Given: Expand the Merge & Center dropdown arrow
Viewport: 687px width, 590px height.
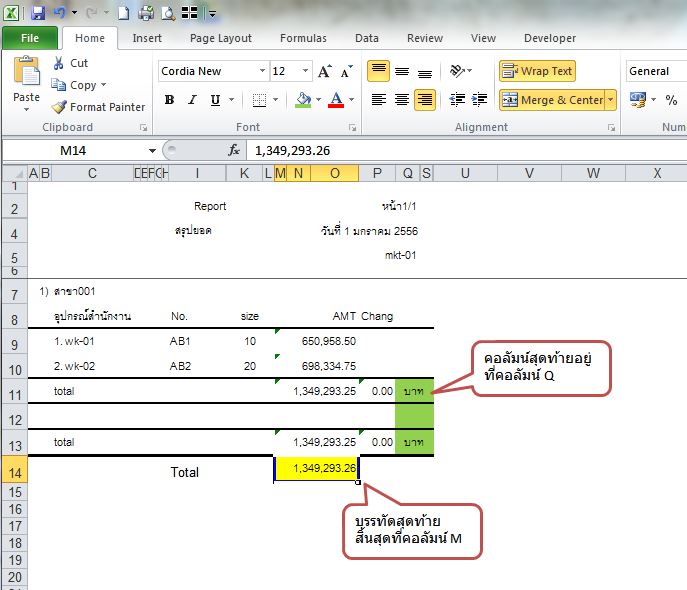Looking at the screenshot, I should coord(610,100).
